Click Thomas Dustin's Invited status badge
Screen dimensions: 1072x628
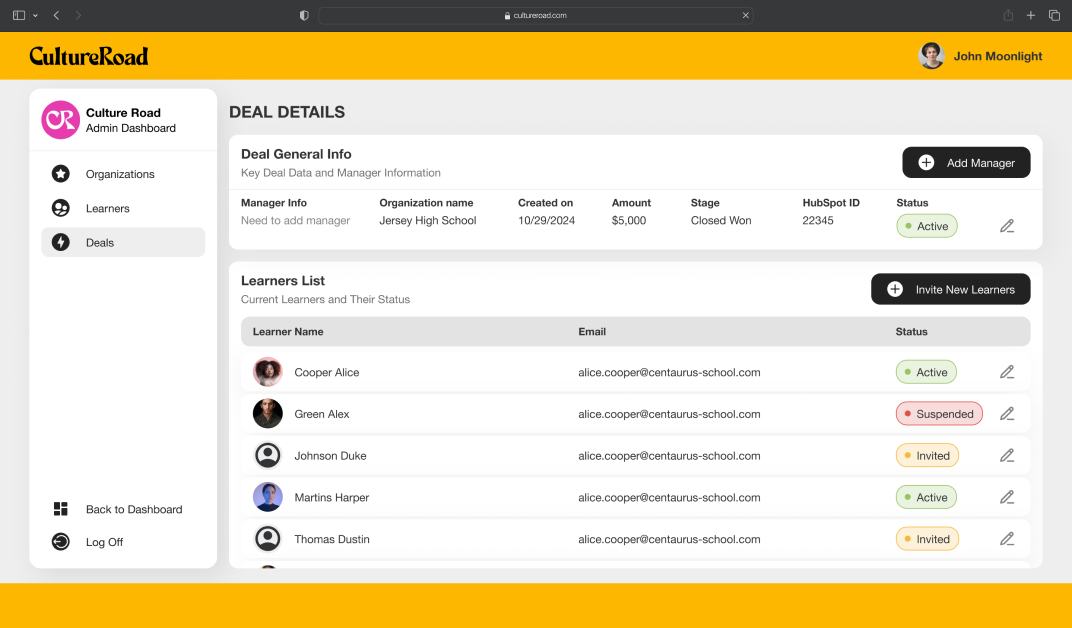[927, 538]
